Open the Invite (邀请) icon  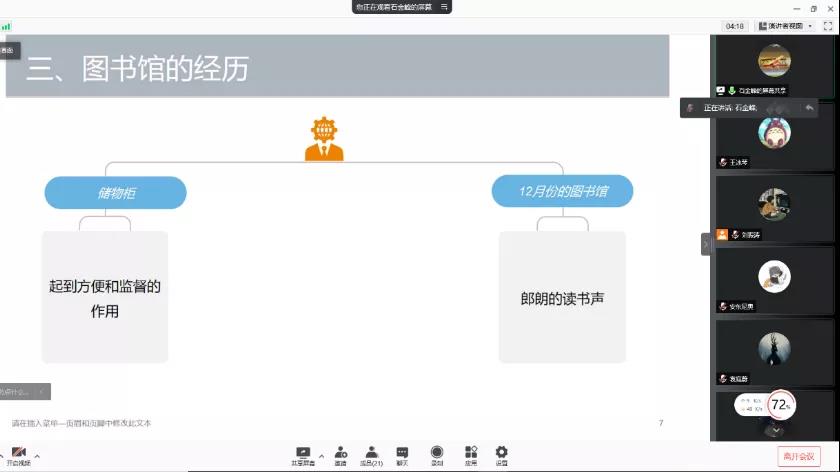[341, 454]
